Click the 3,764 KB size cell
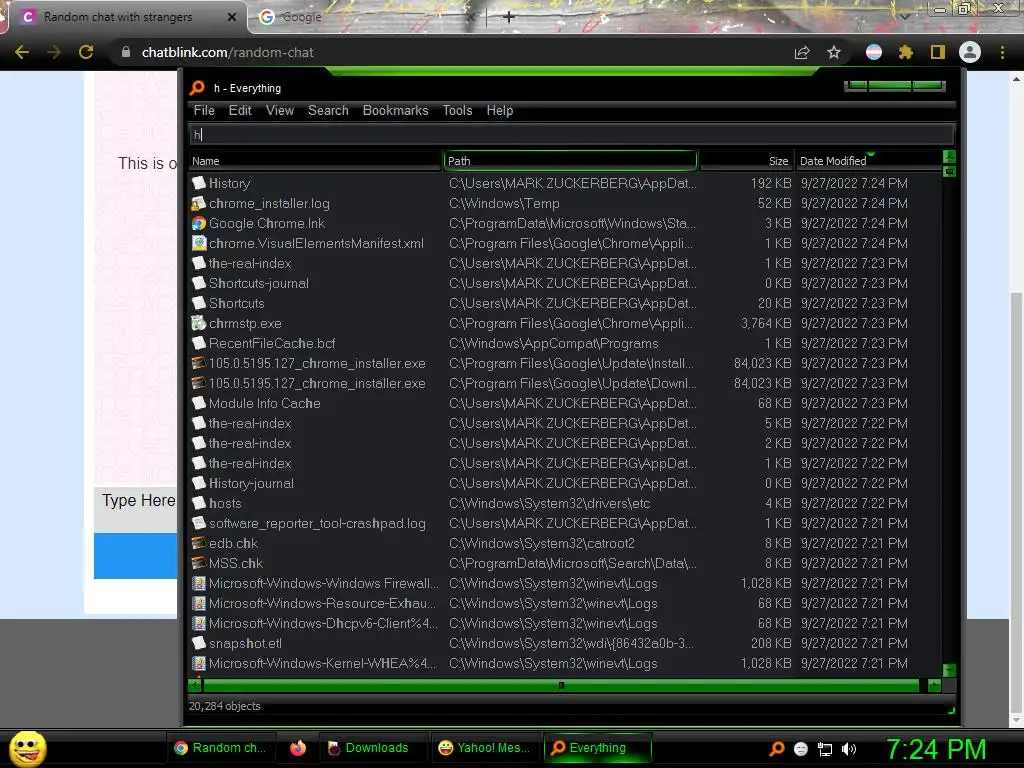1024x768 pixels. pyautogui.click(x=765, y=323)
